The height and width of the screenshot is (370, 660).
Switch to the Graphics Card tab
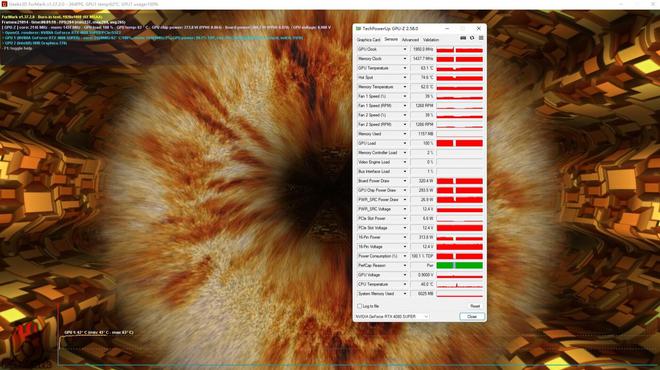coord(369,40)
